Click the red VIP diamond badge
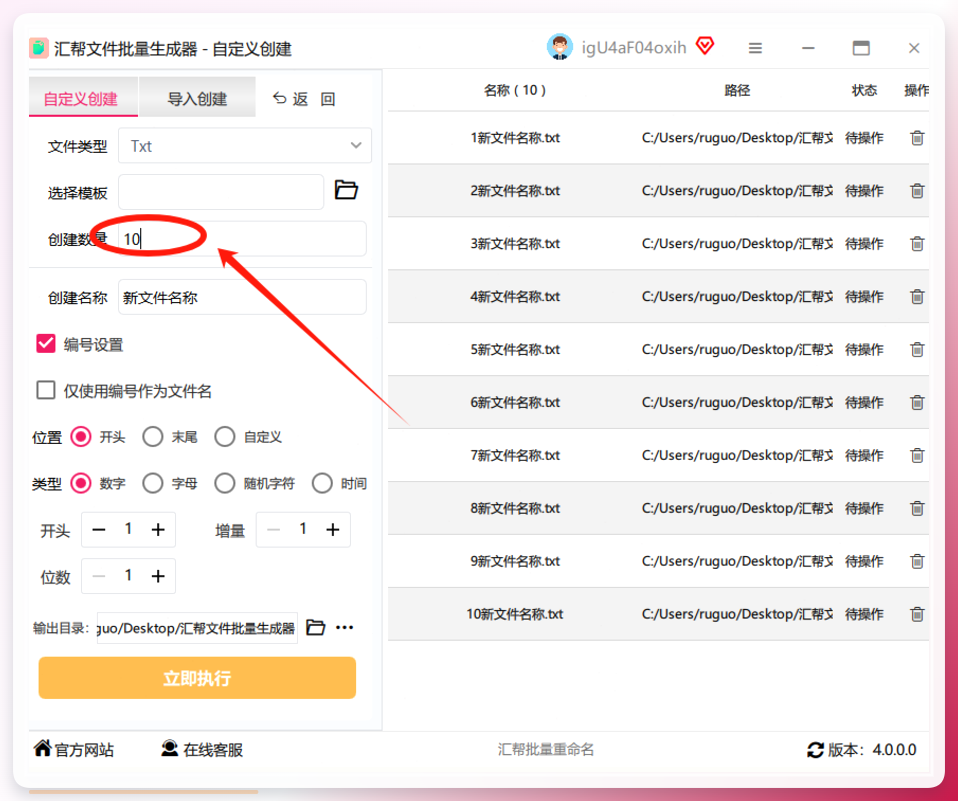 (x=705, y=46)
